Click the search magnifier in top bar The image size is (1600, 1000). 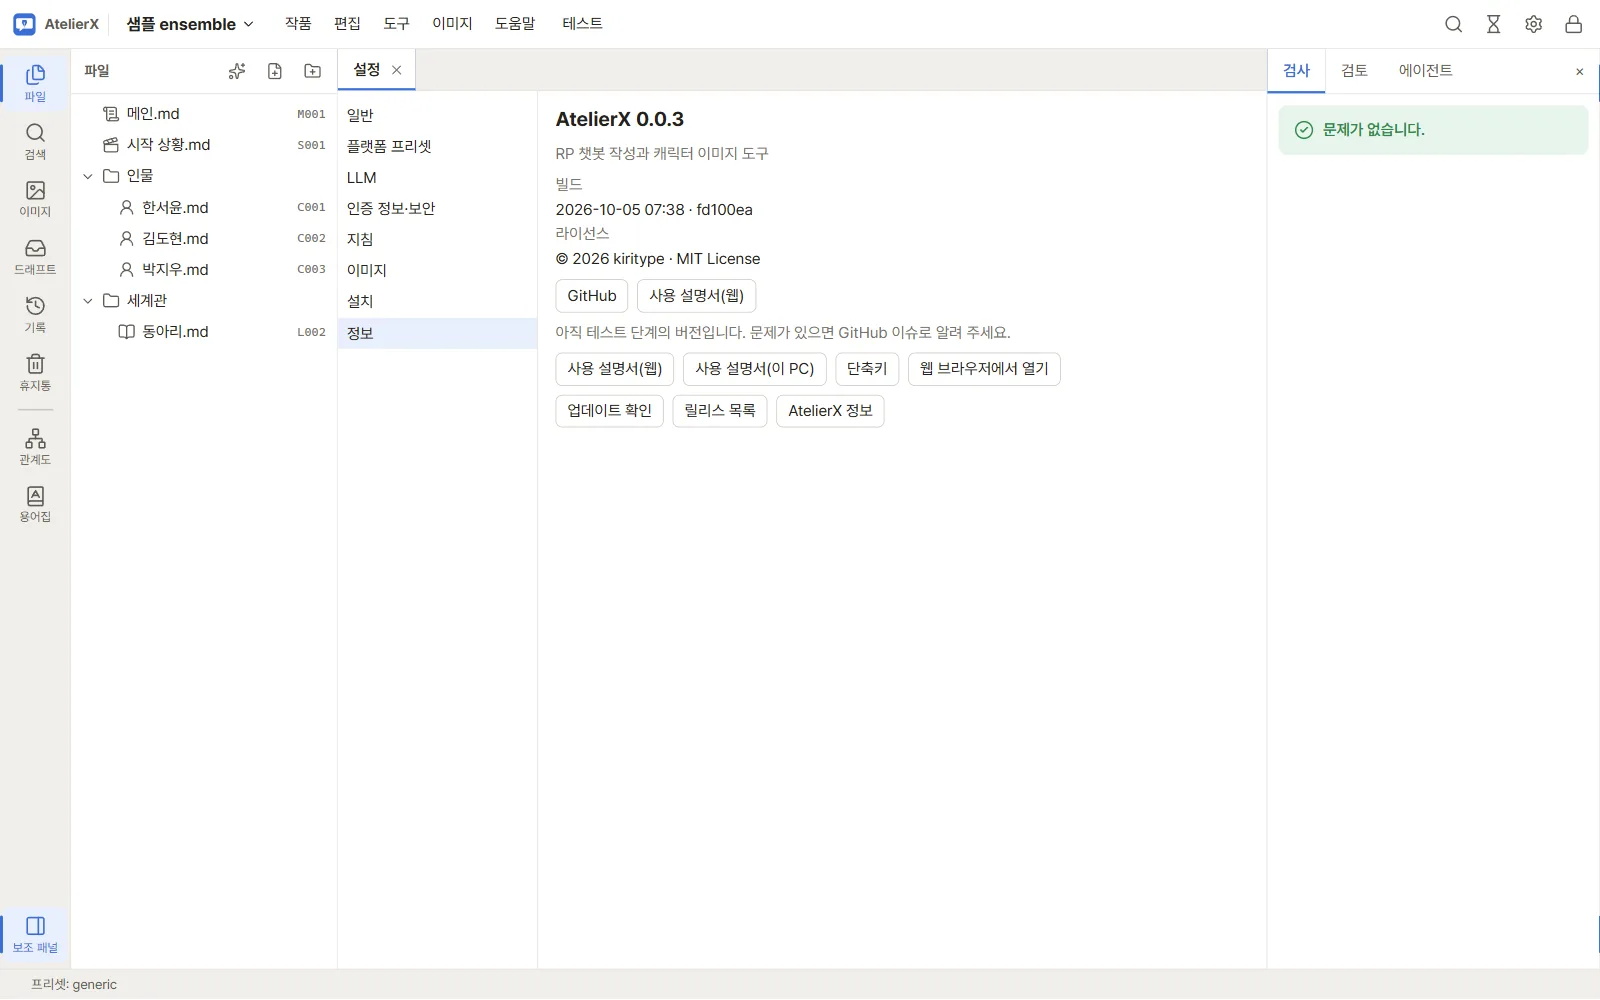1454,24
